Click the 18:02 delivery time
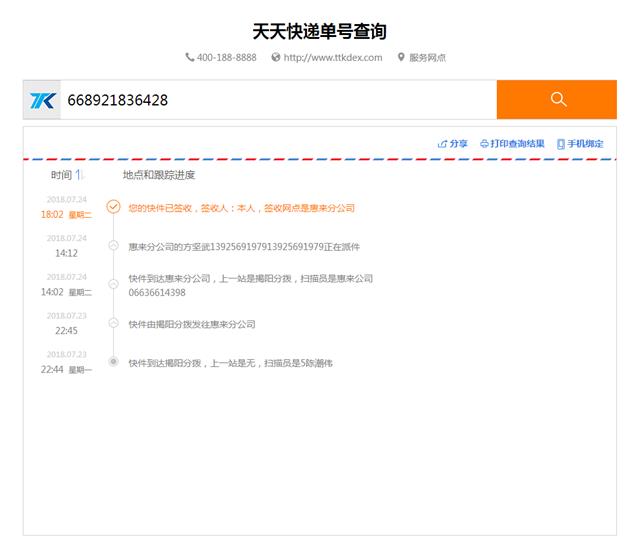 click(52, 214)
